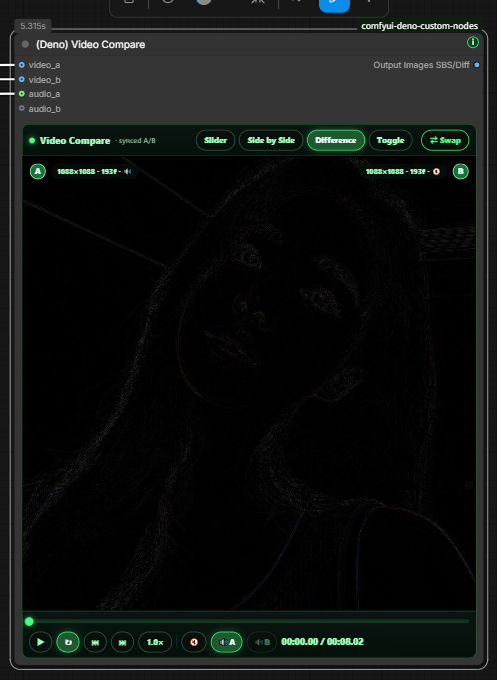The width and height of the screenshot is (497, 680).
Task: Click the difference video preview
Action: coord(249,383)
